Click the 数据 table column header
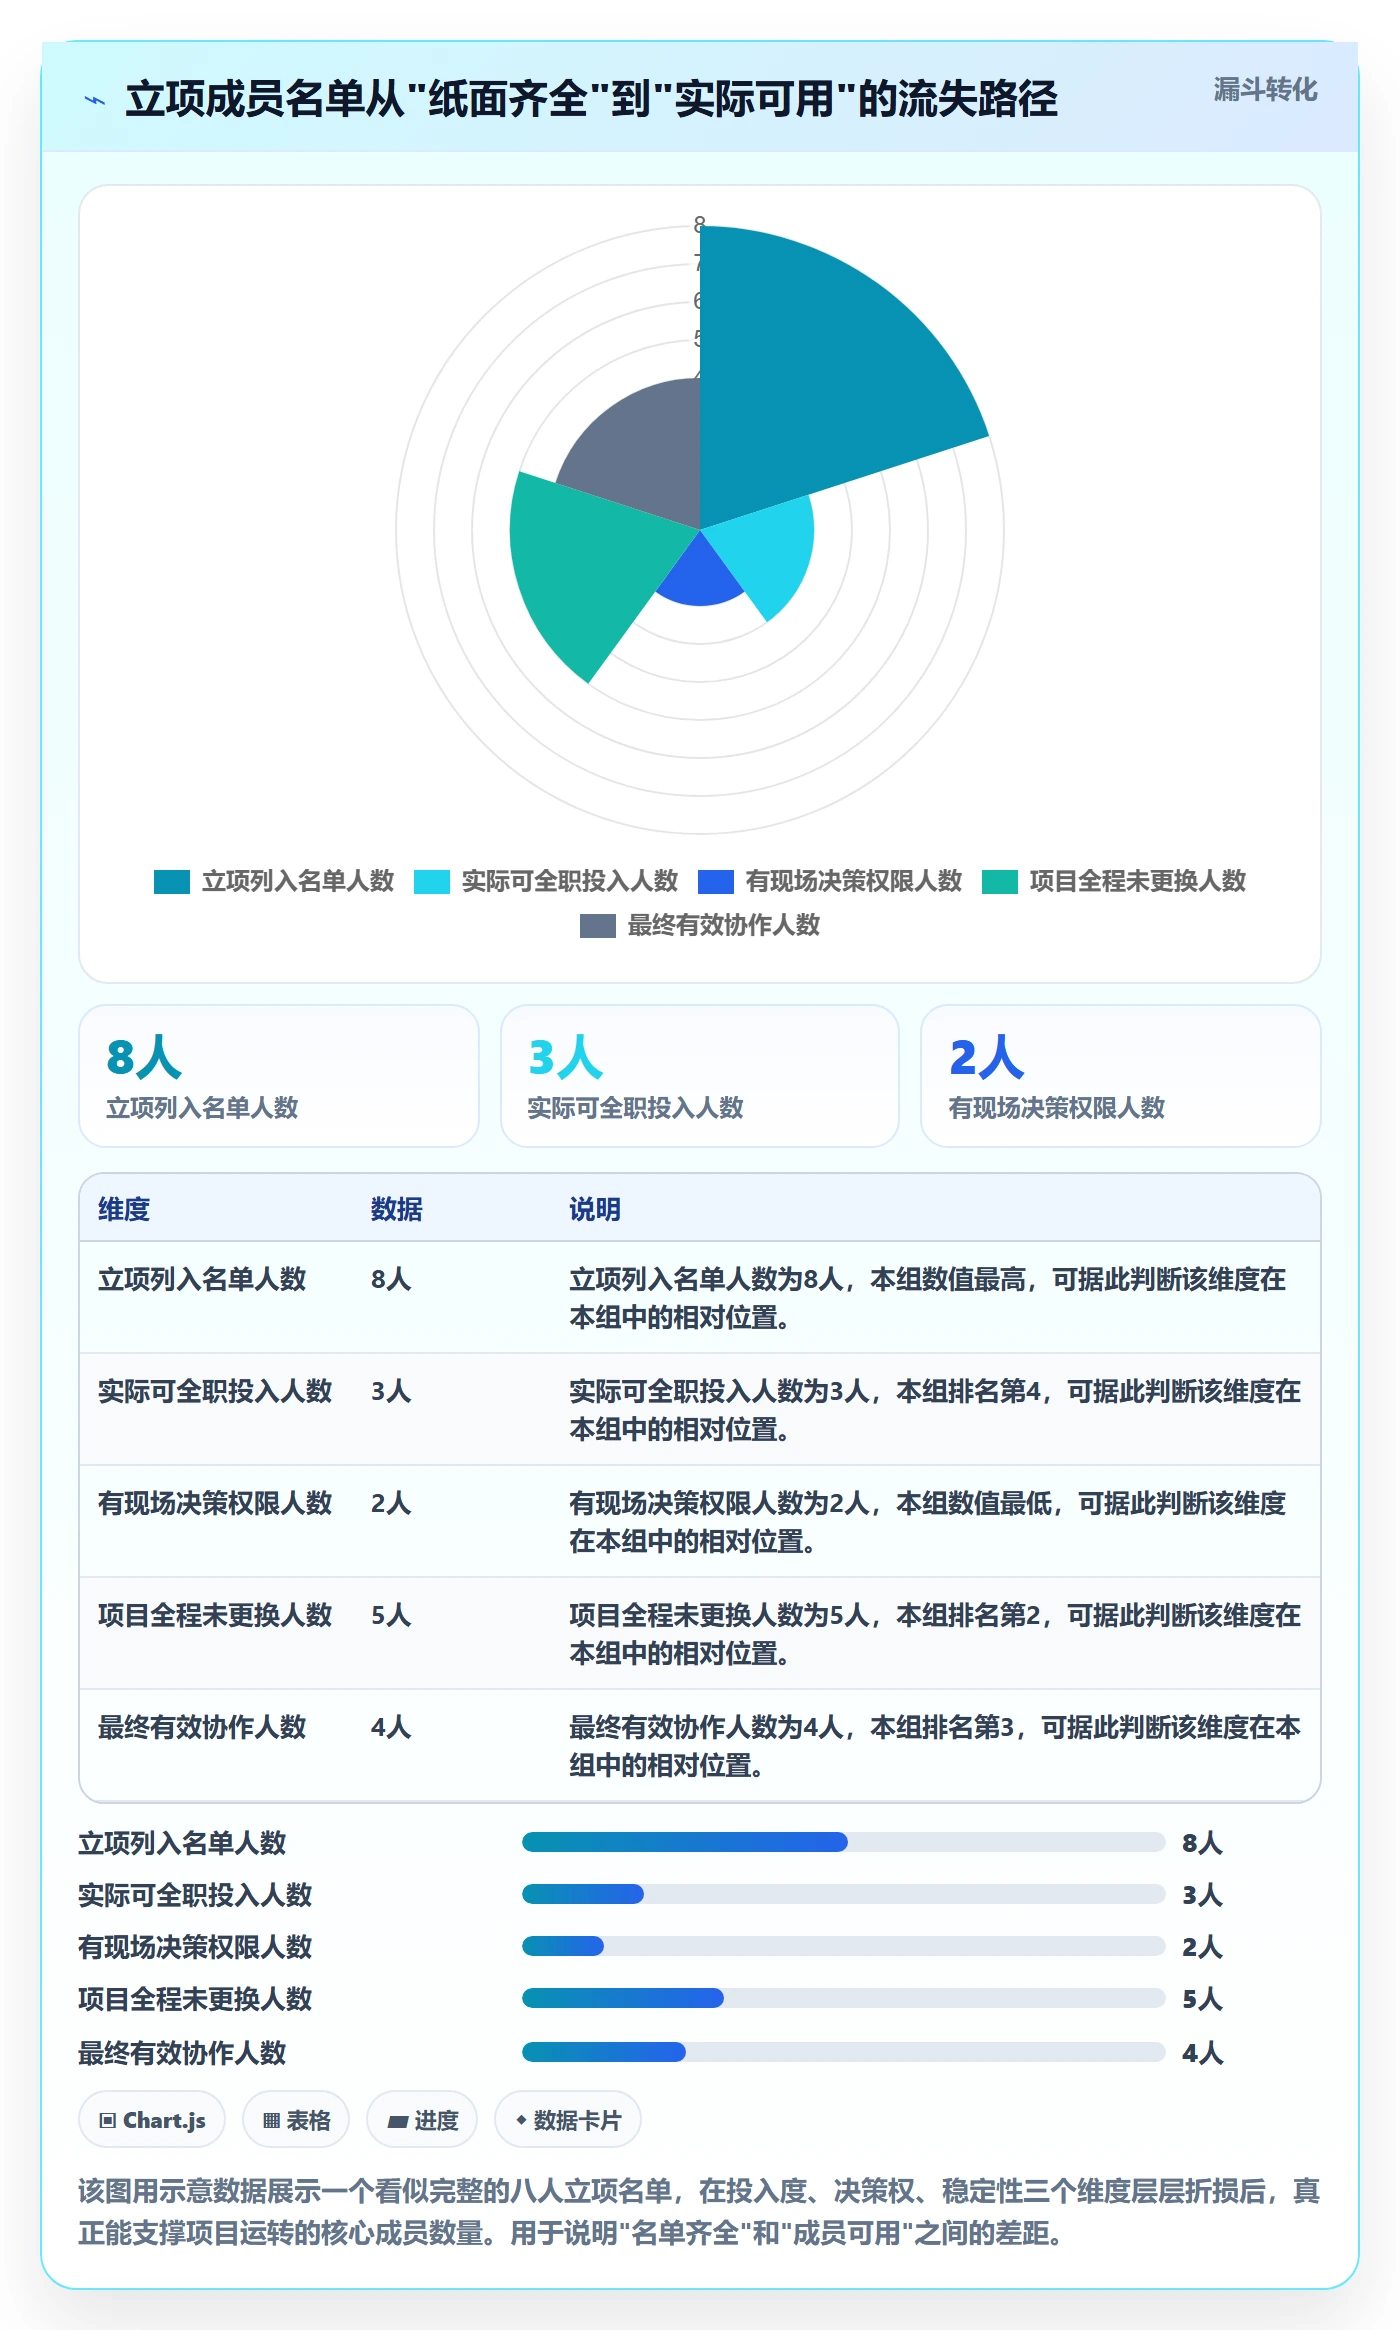This screenshot has height=2330, width=1400. pos(396,1209)
